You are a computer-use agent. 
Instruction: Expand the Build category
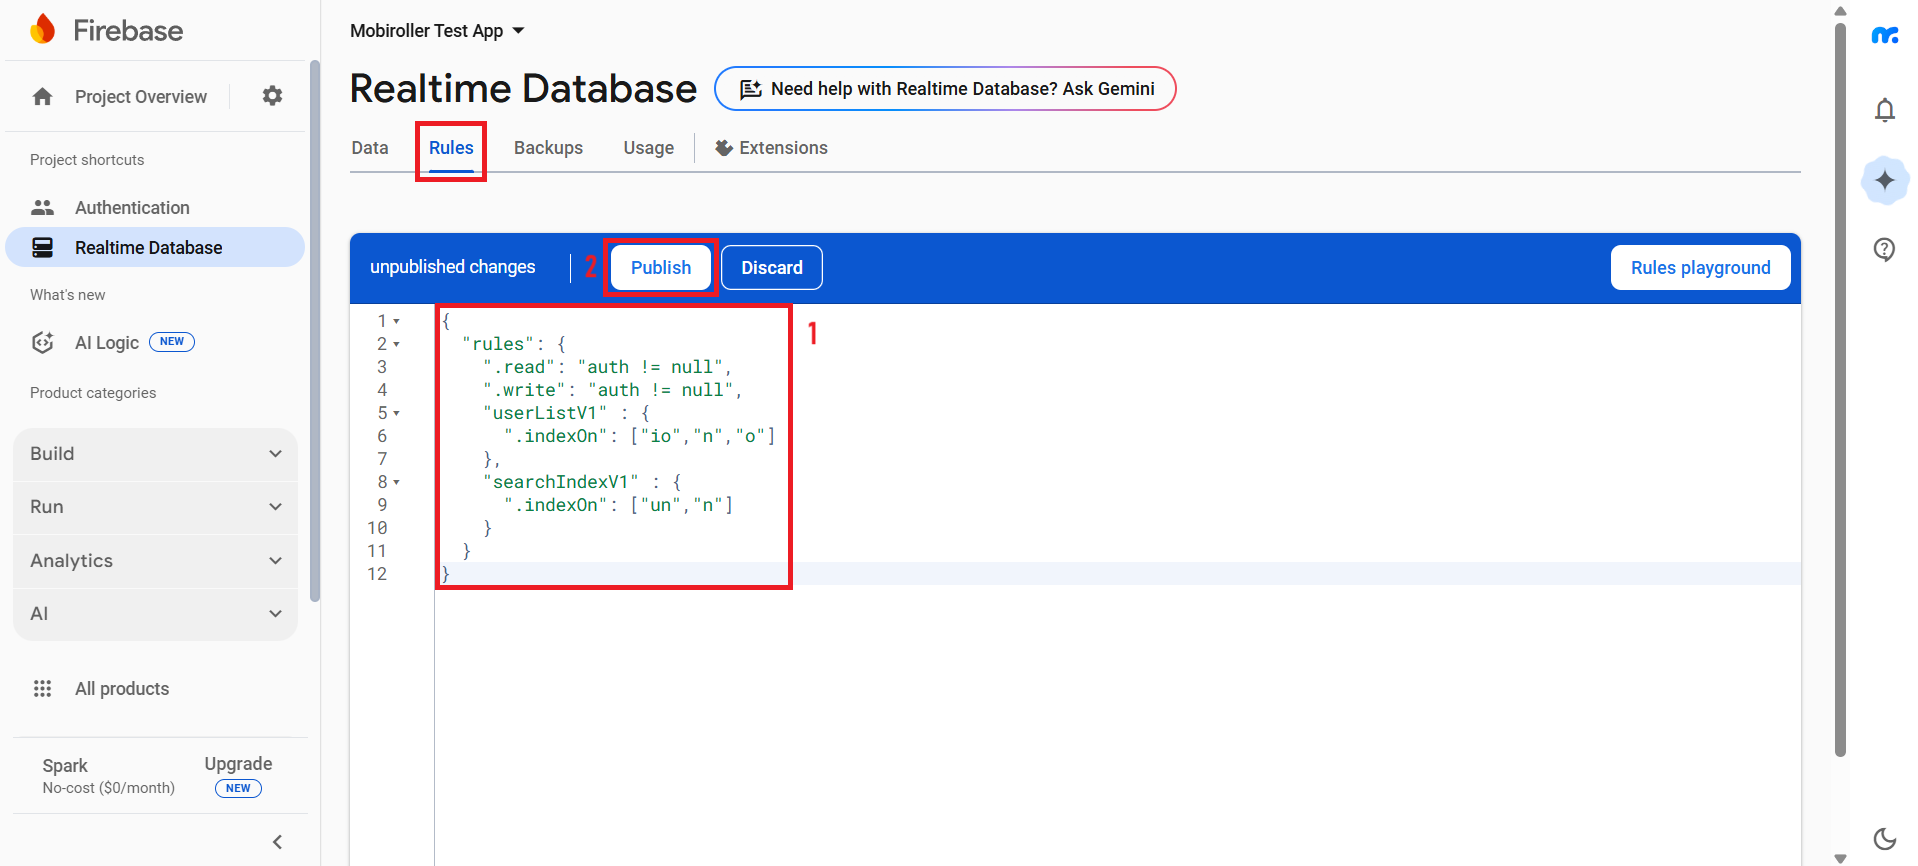[155, 454]
